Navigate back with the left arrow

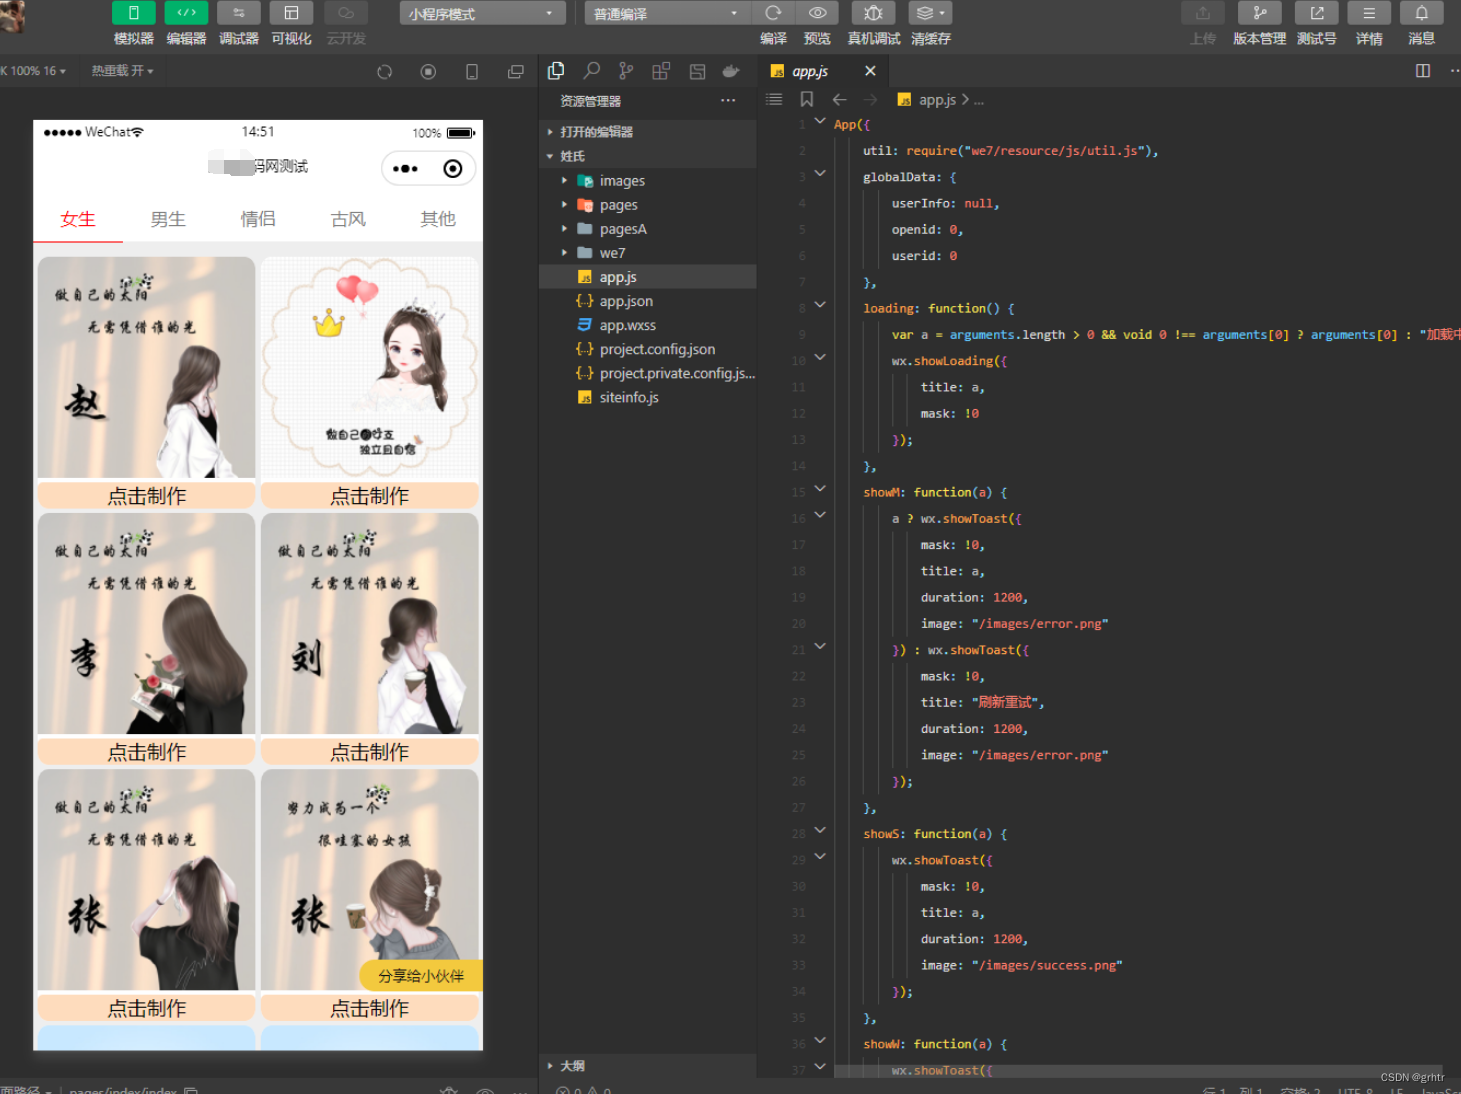pyautogui.click(x=840, y=99)
